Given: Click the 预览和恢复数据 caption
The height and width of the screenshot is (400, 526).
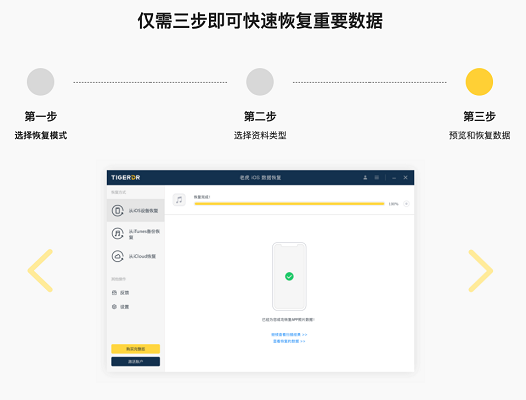Looking at the screenshot, I should (479, 135).
